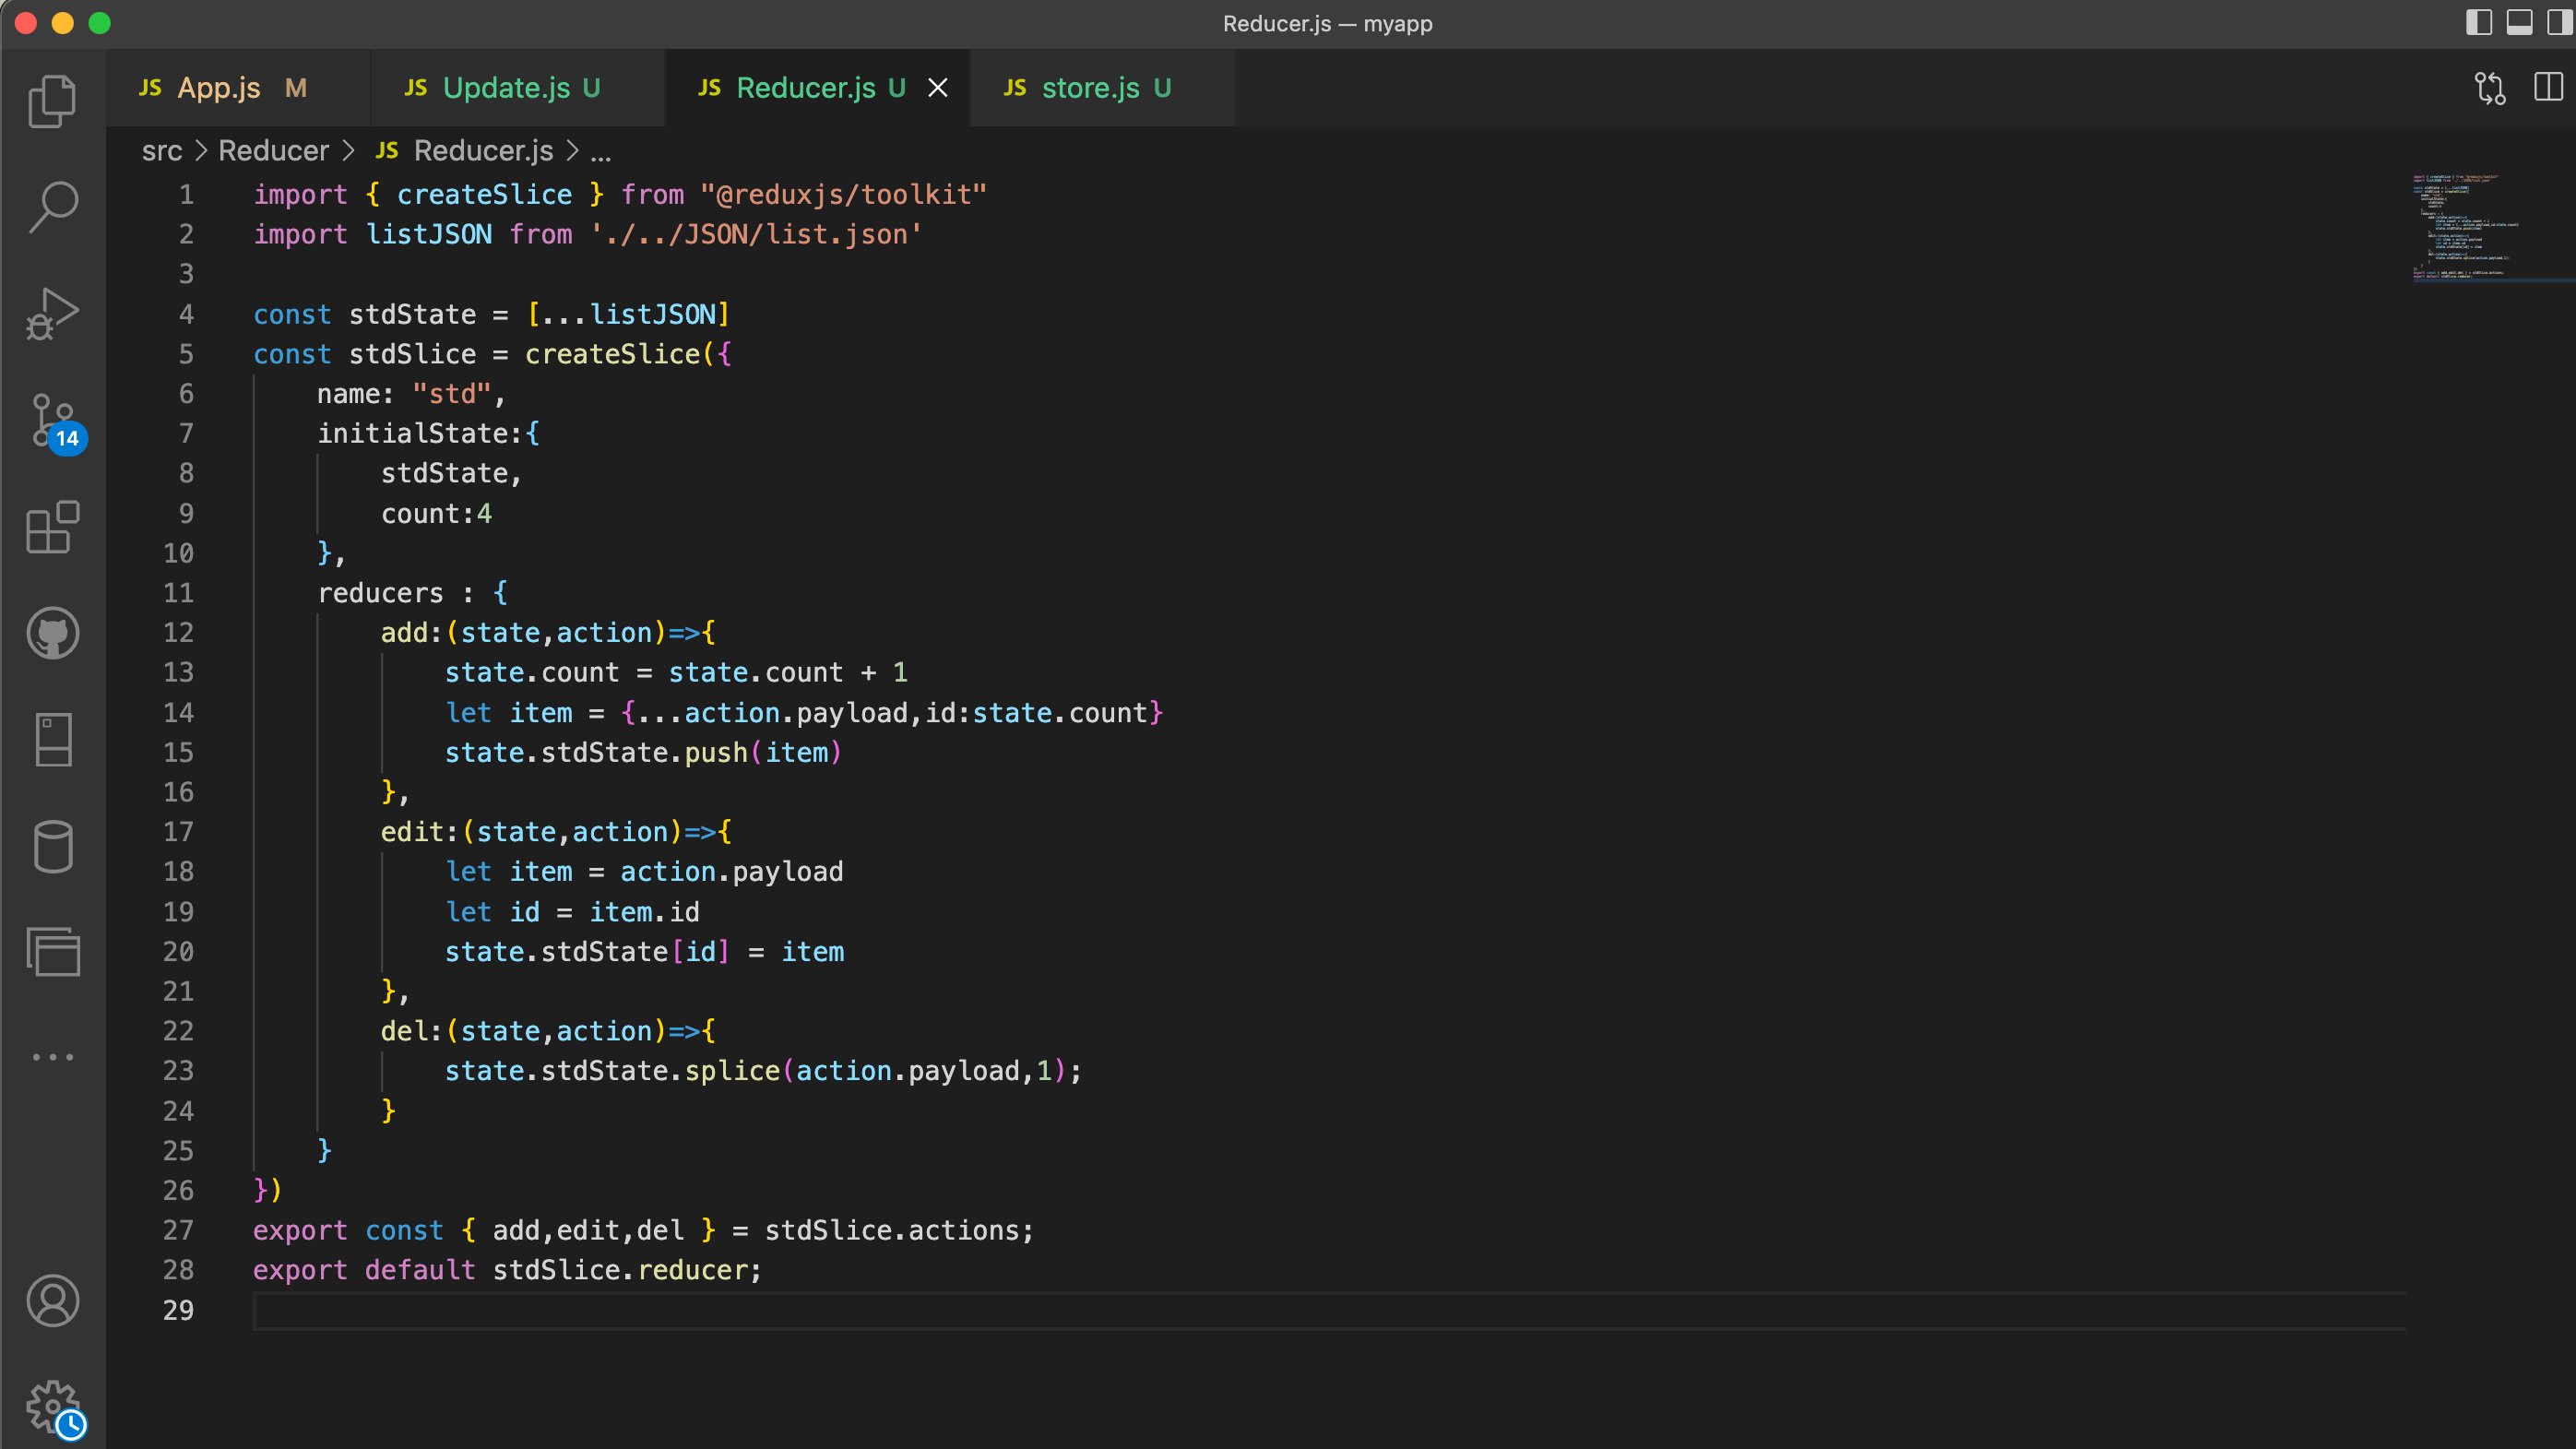This screenshot has height=1449, width=2576.
Task: Click "let id = item.id" line
Action: [x=572, y=912]
